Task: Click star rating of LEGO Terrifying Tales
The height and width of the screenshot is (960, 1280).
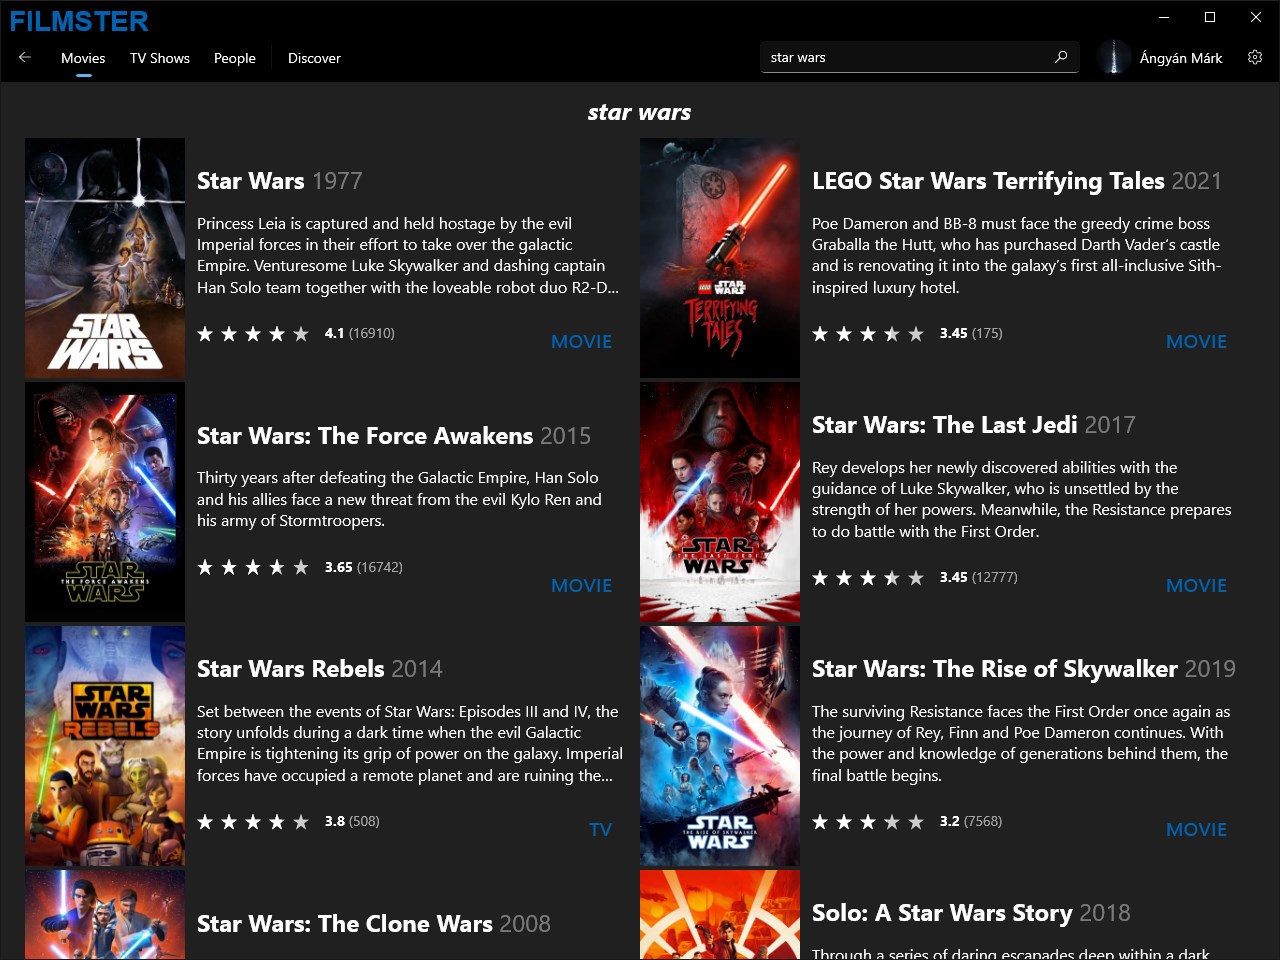Action: [x=868, y=334]
